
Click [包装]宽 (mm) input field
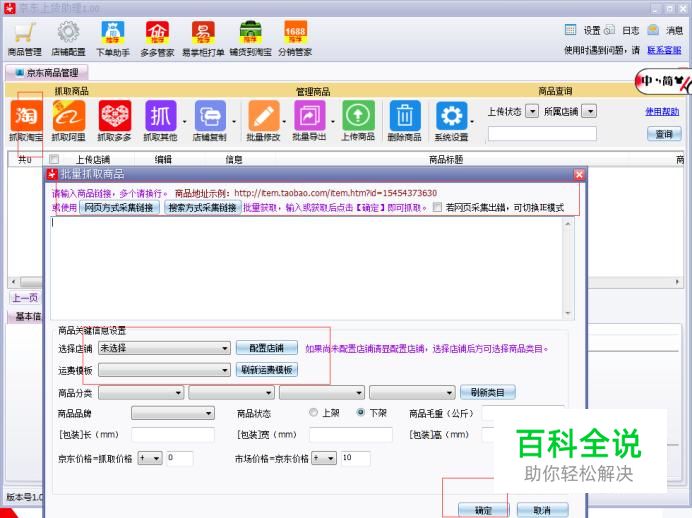(351, 435)
